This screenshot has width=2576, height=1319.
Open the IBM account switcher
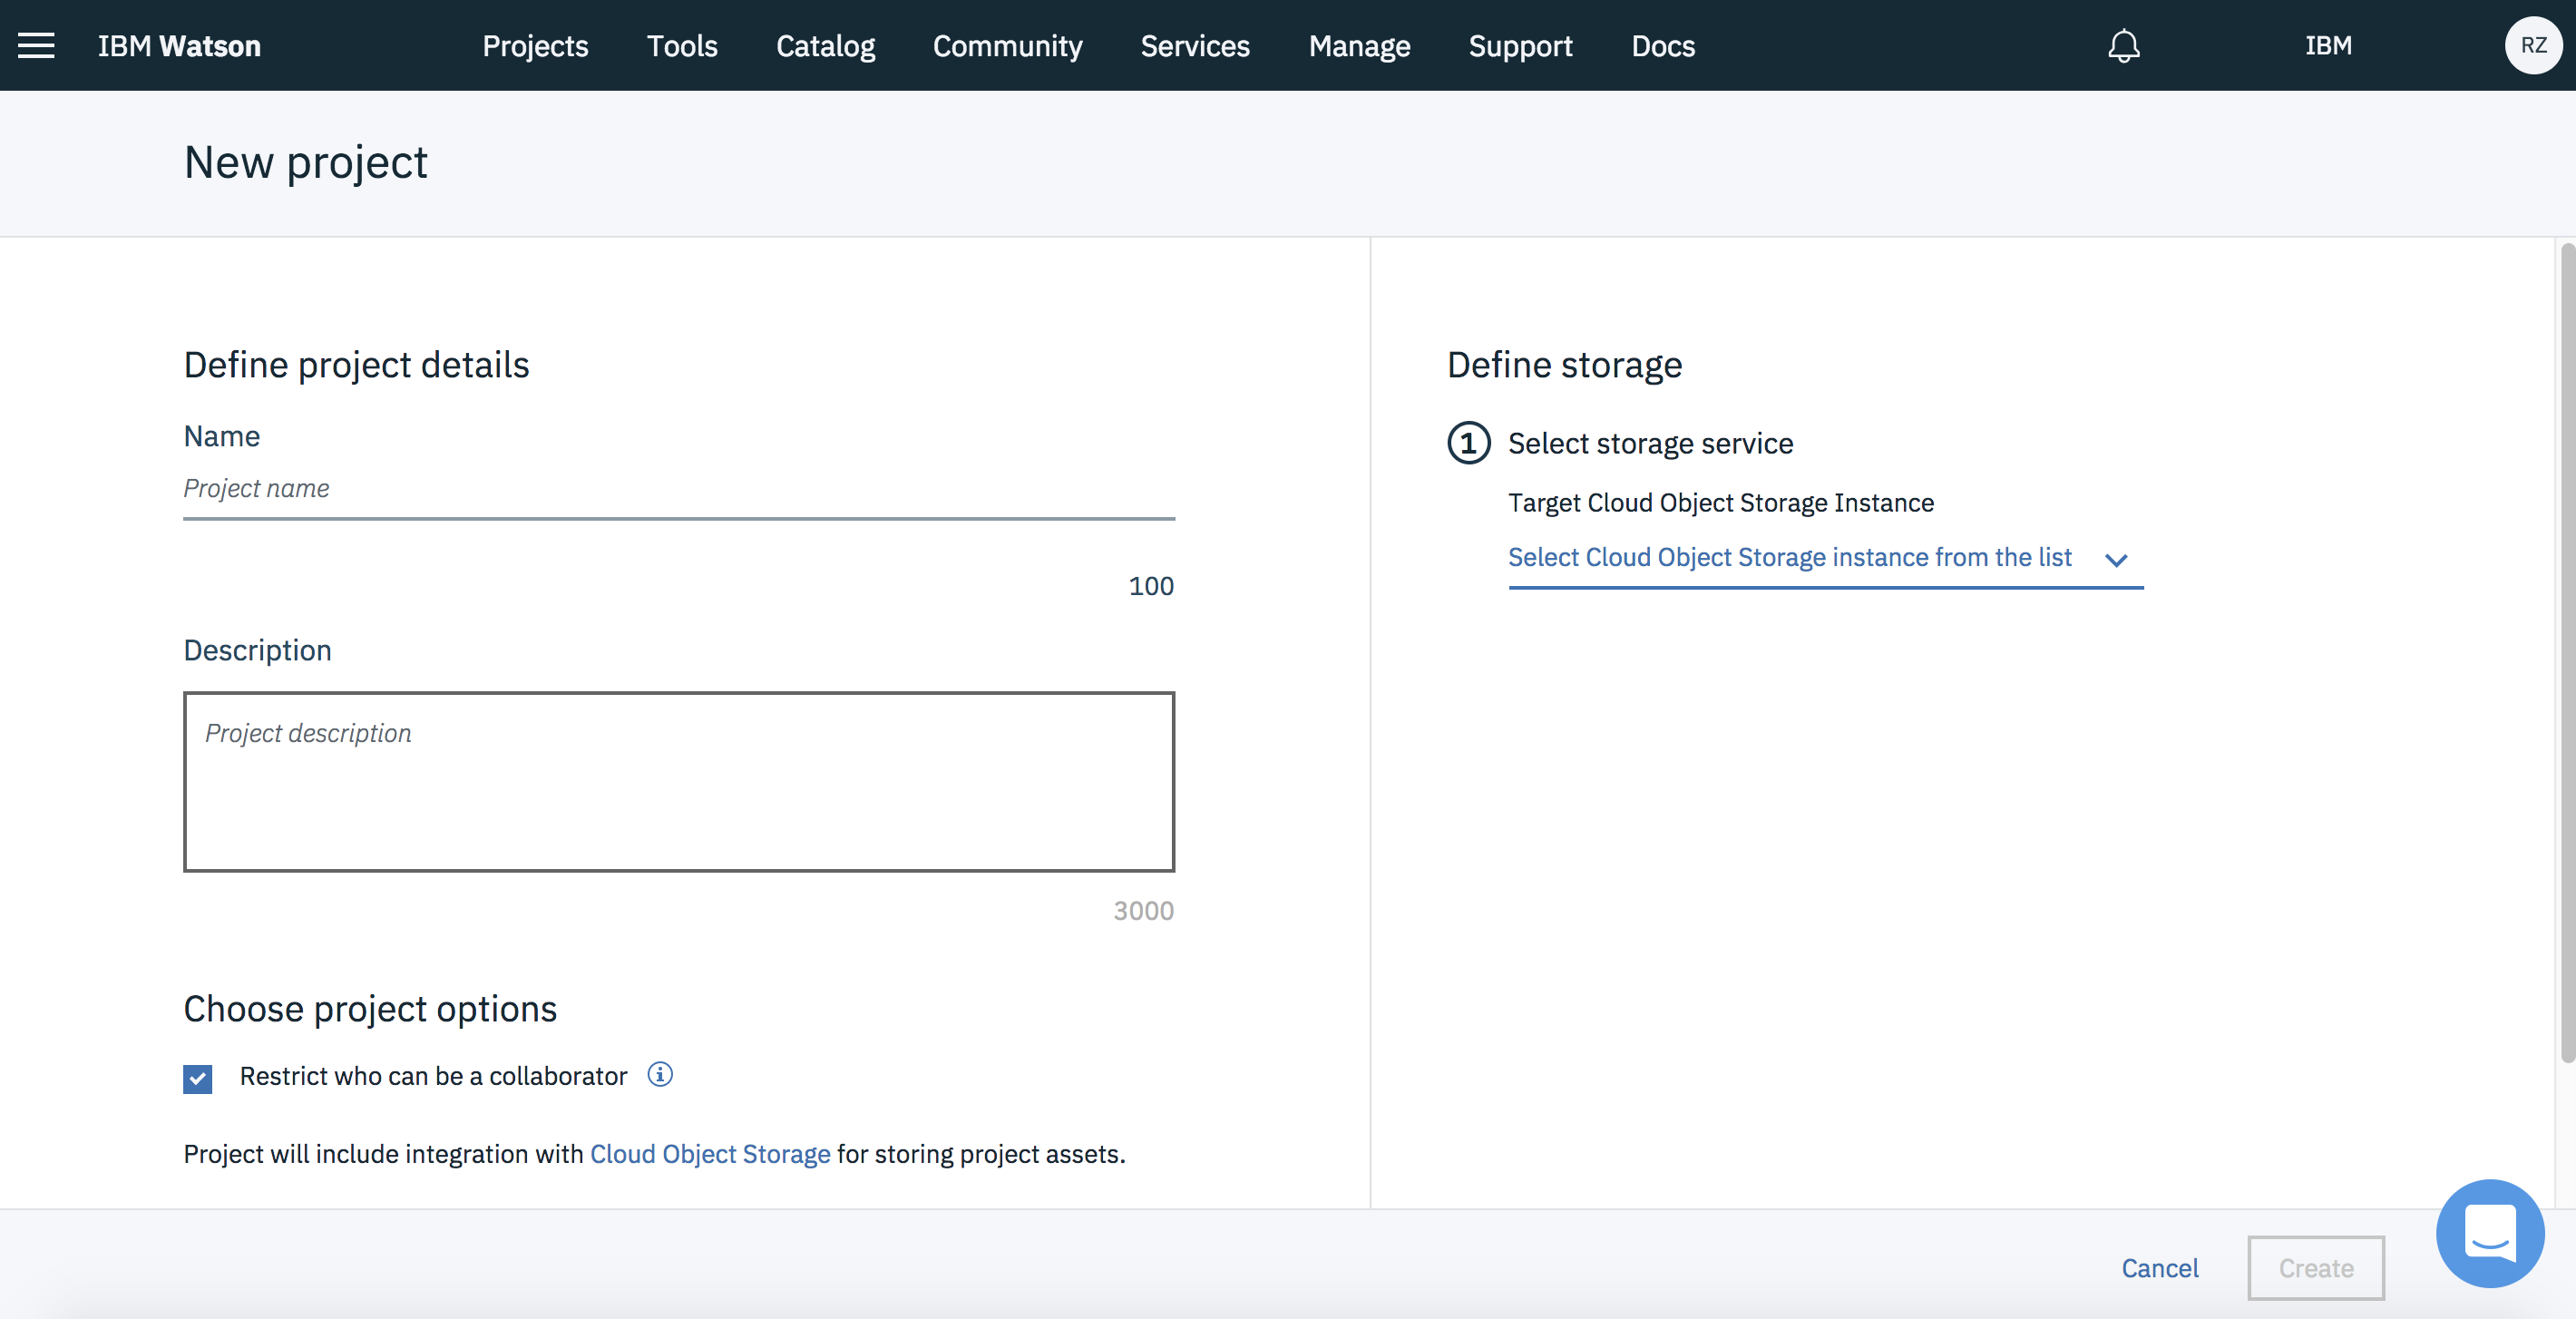[2328, 46]
